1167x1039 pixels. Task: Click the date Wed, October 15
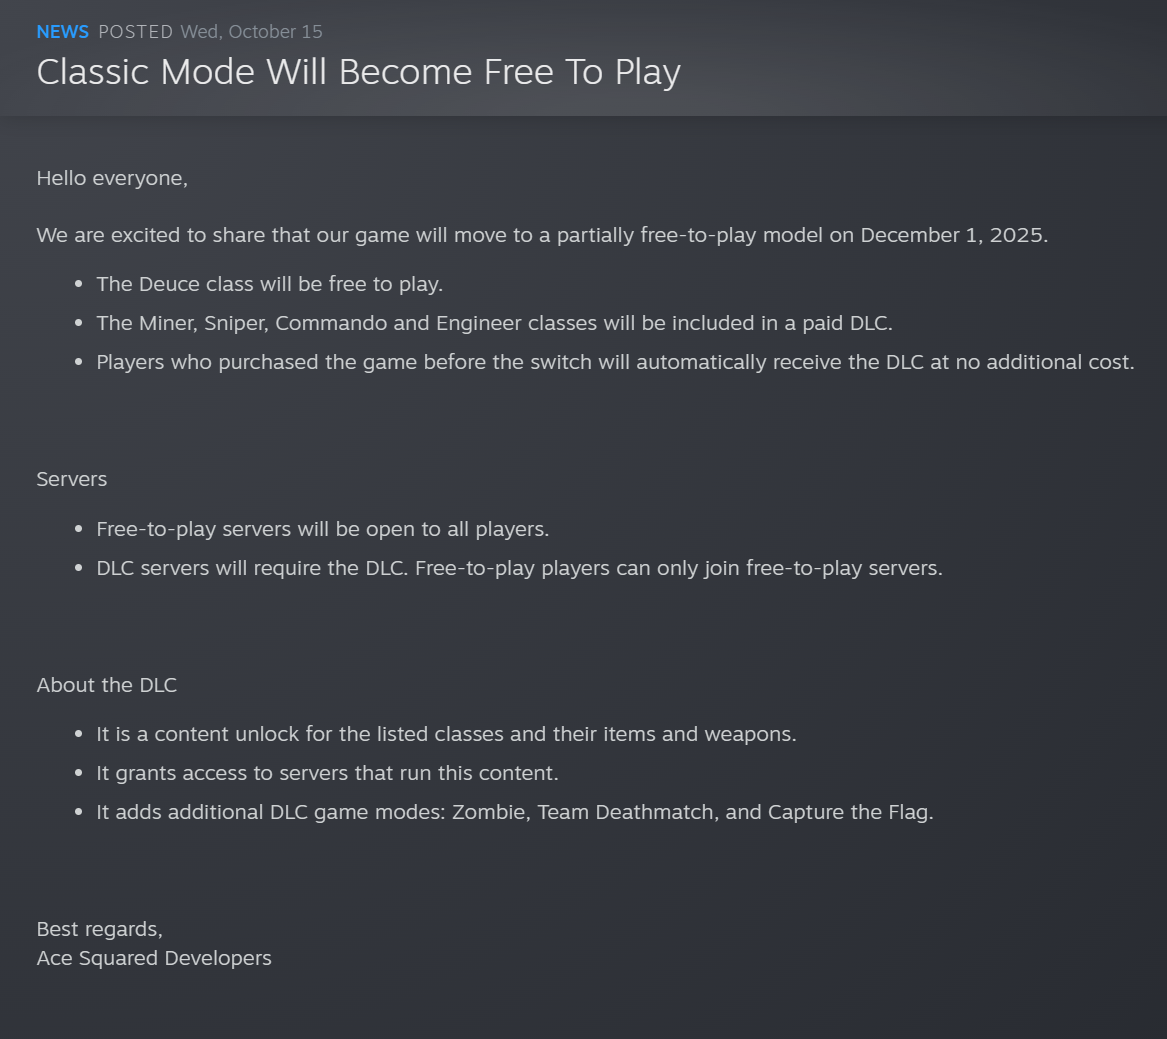(x=251, y=32)
